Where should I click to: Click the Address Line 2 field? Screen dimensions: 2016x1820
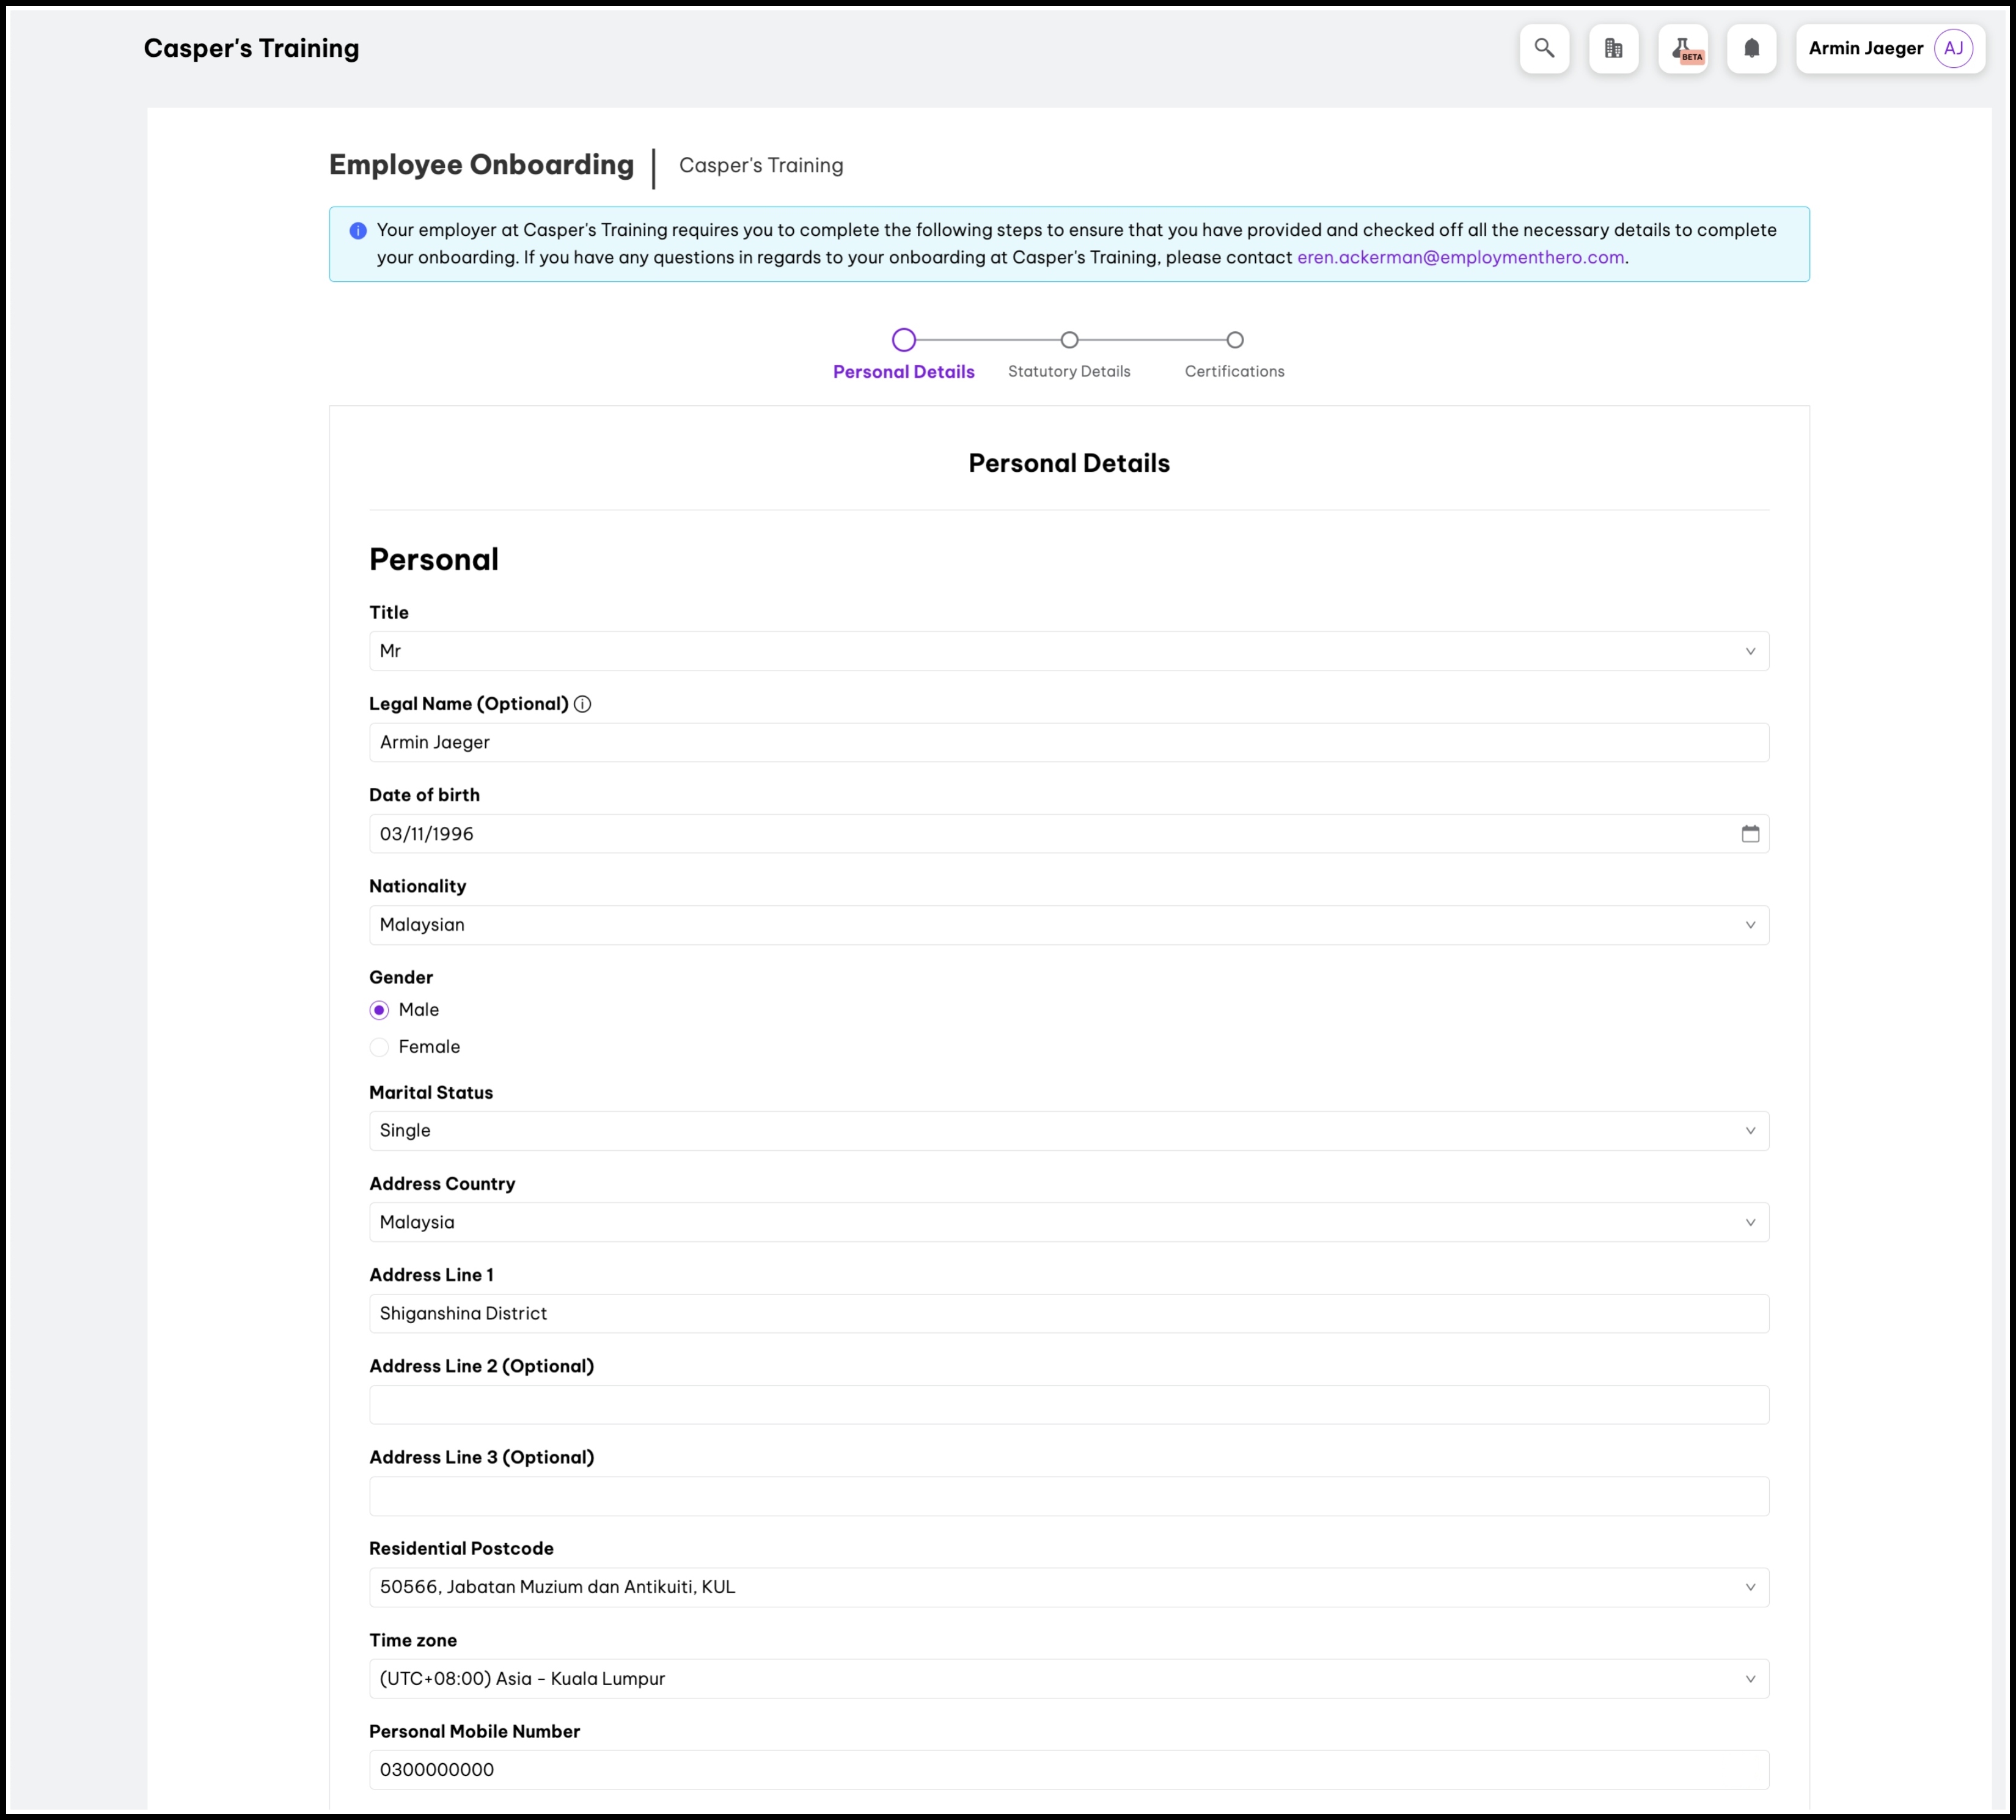coord(1068,1405)
